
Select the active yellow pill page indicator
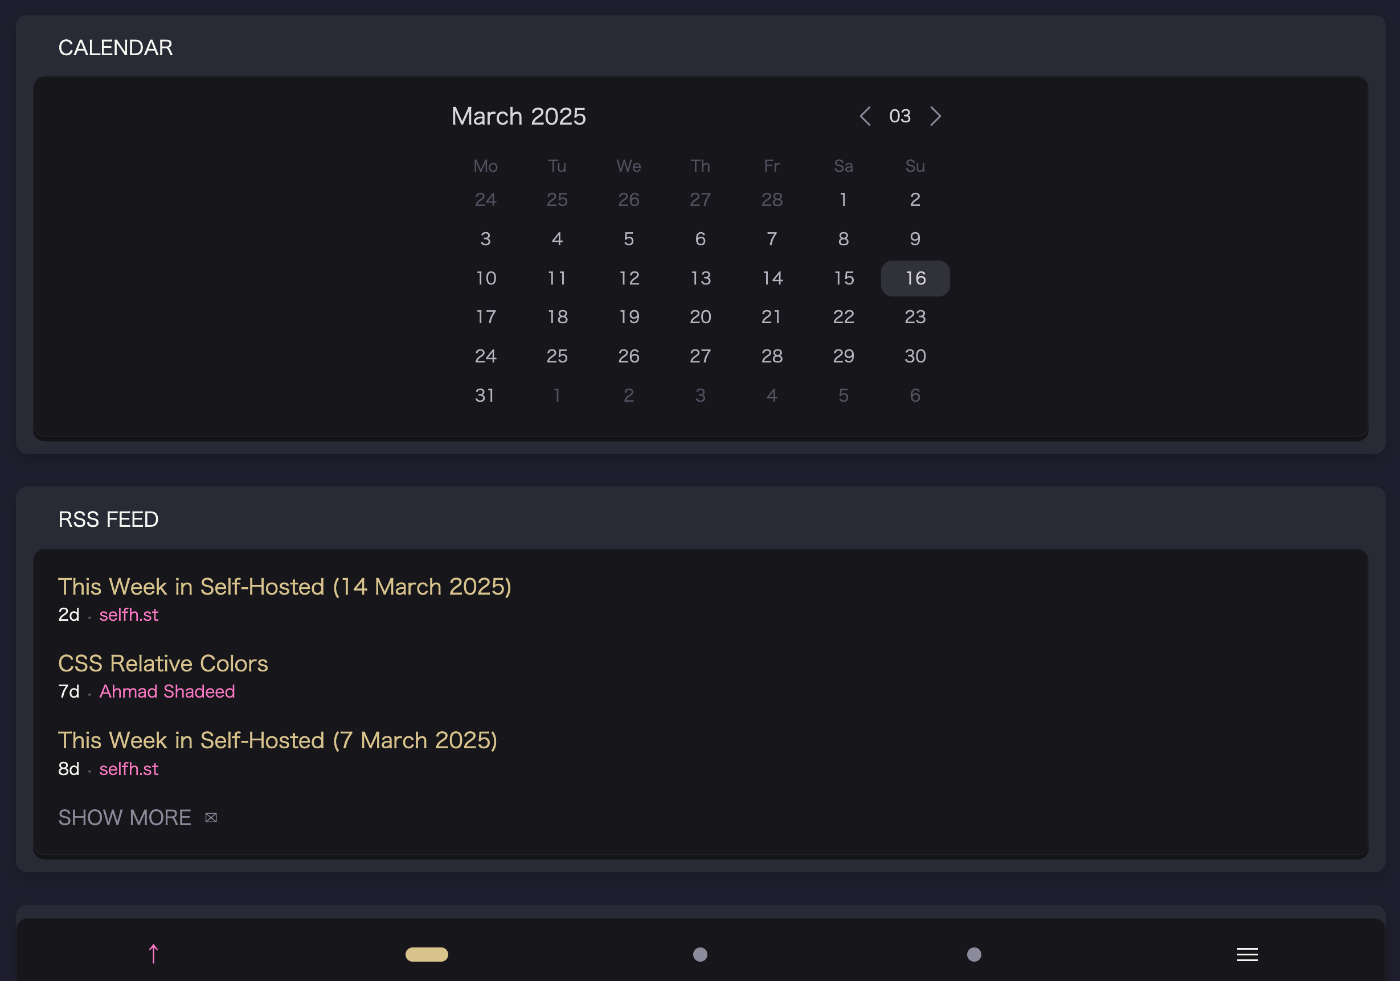point(427,955)
